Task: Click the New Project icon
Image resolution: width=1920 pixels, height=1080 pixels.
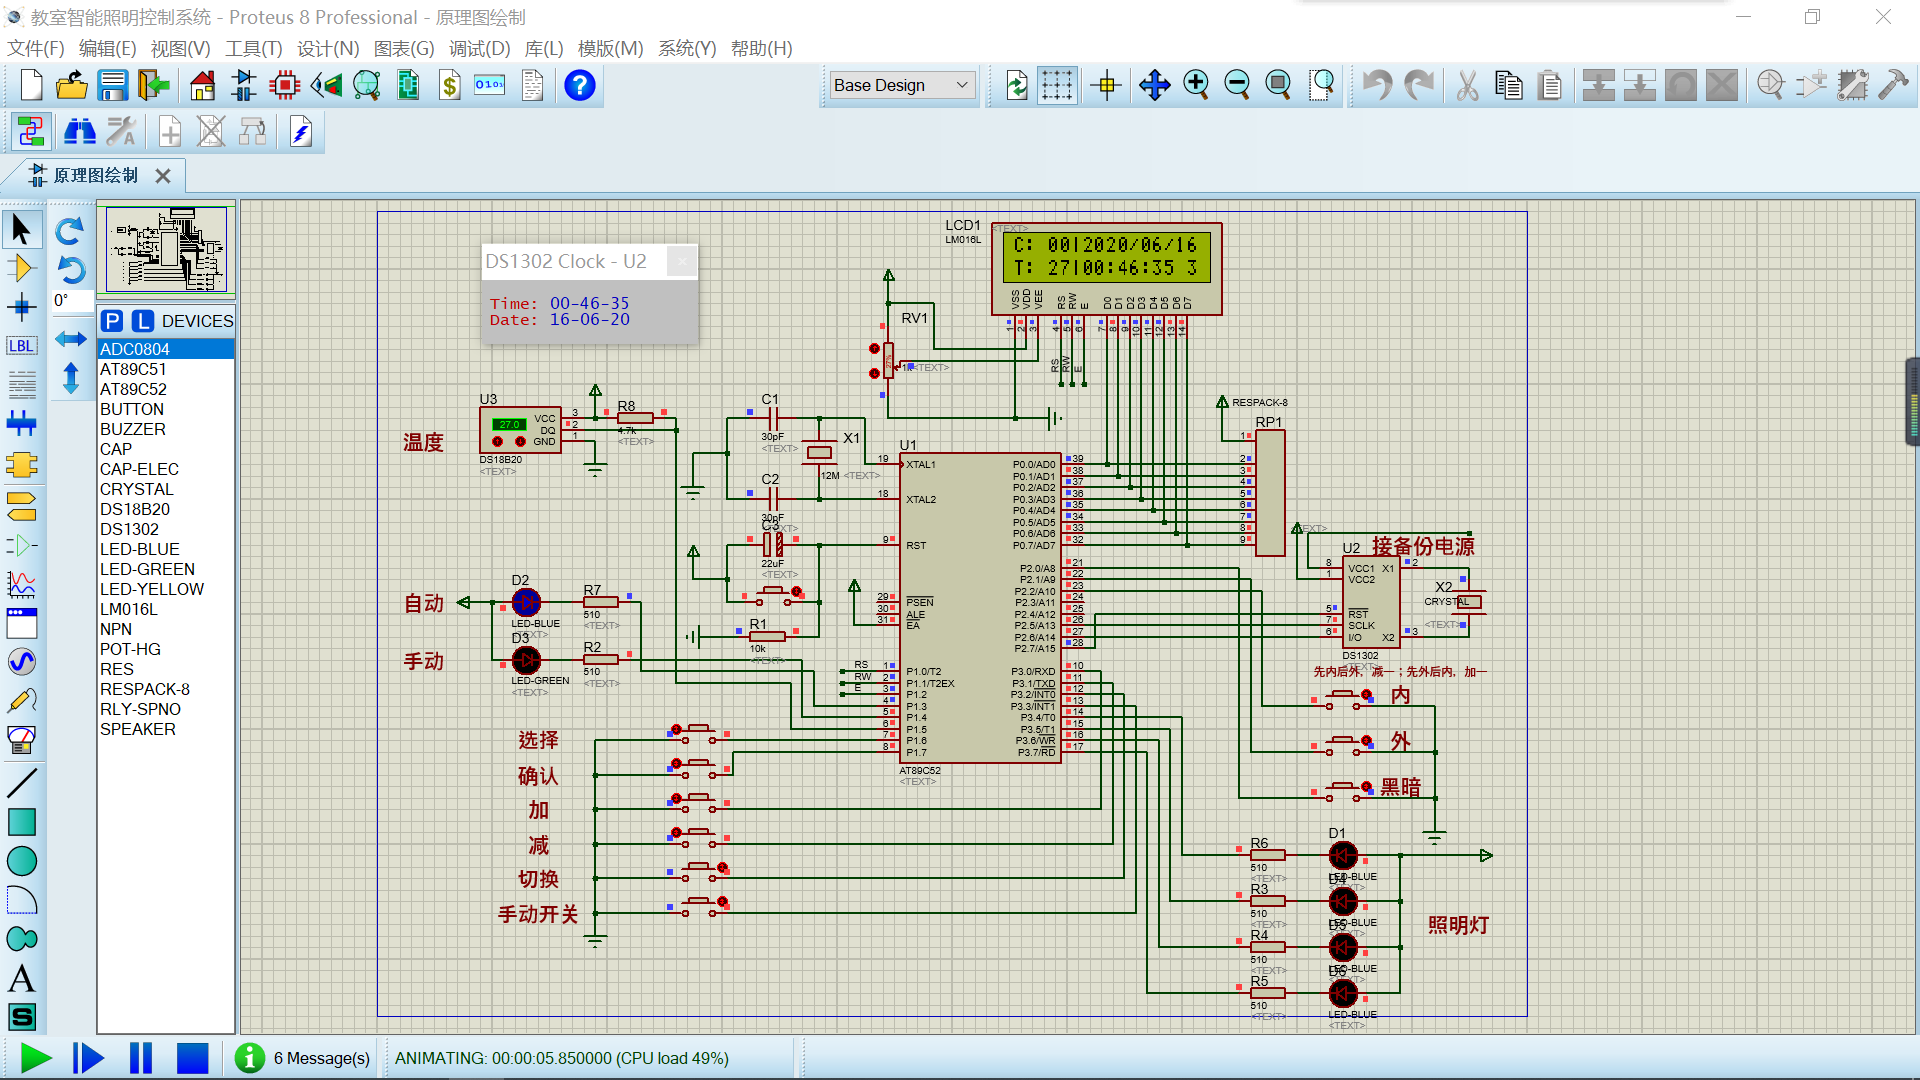Action: [31, 86]
